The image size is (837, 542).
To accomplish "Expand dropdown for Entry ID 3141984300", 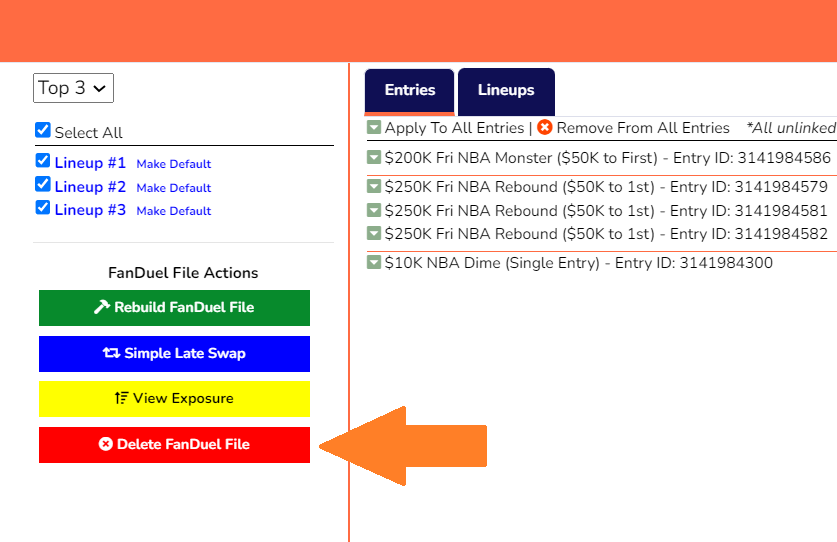I will [374, 262].
